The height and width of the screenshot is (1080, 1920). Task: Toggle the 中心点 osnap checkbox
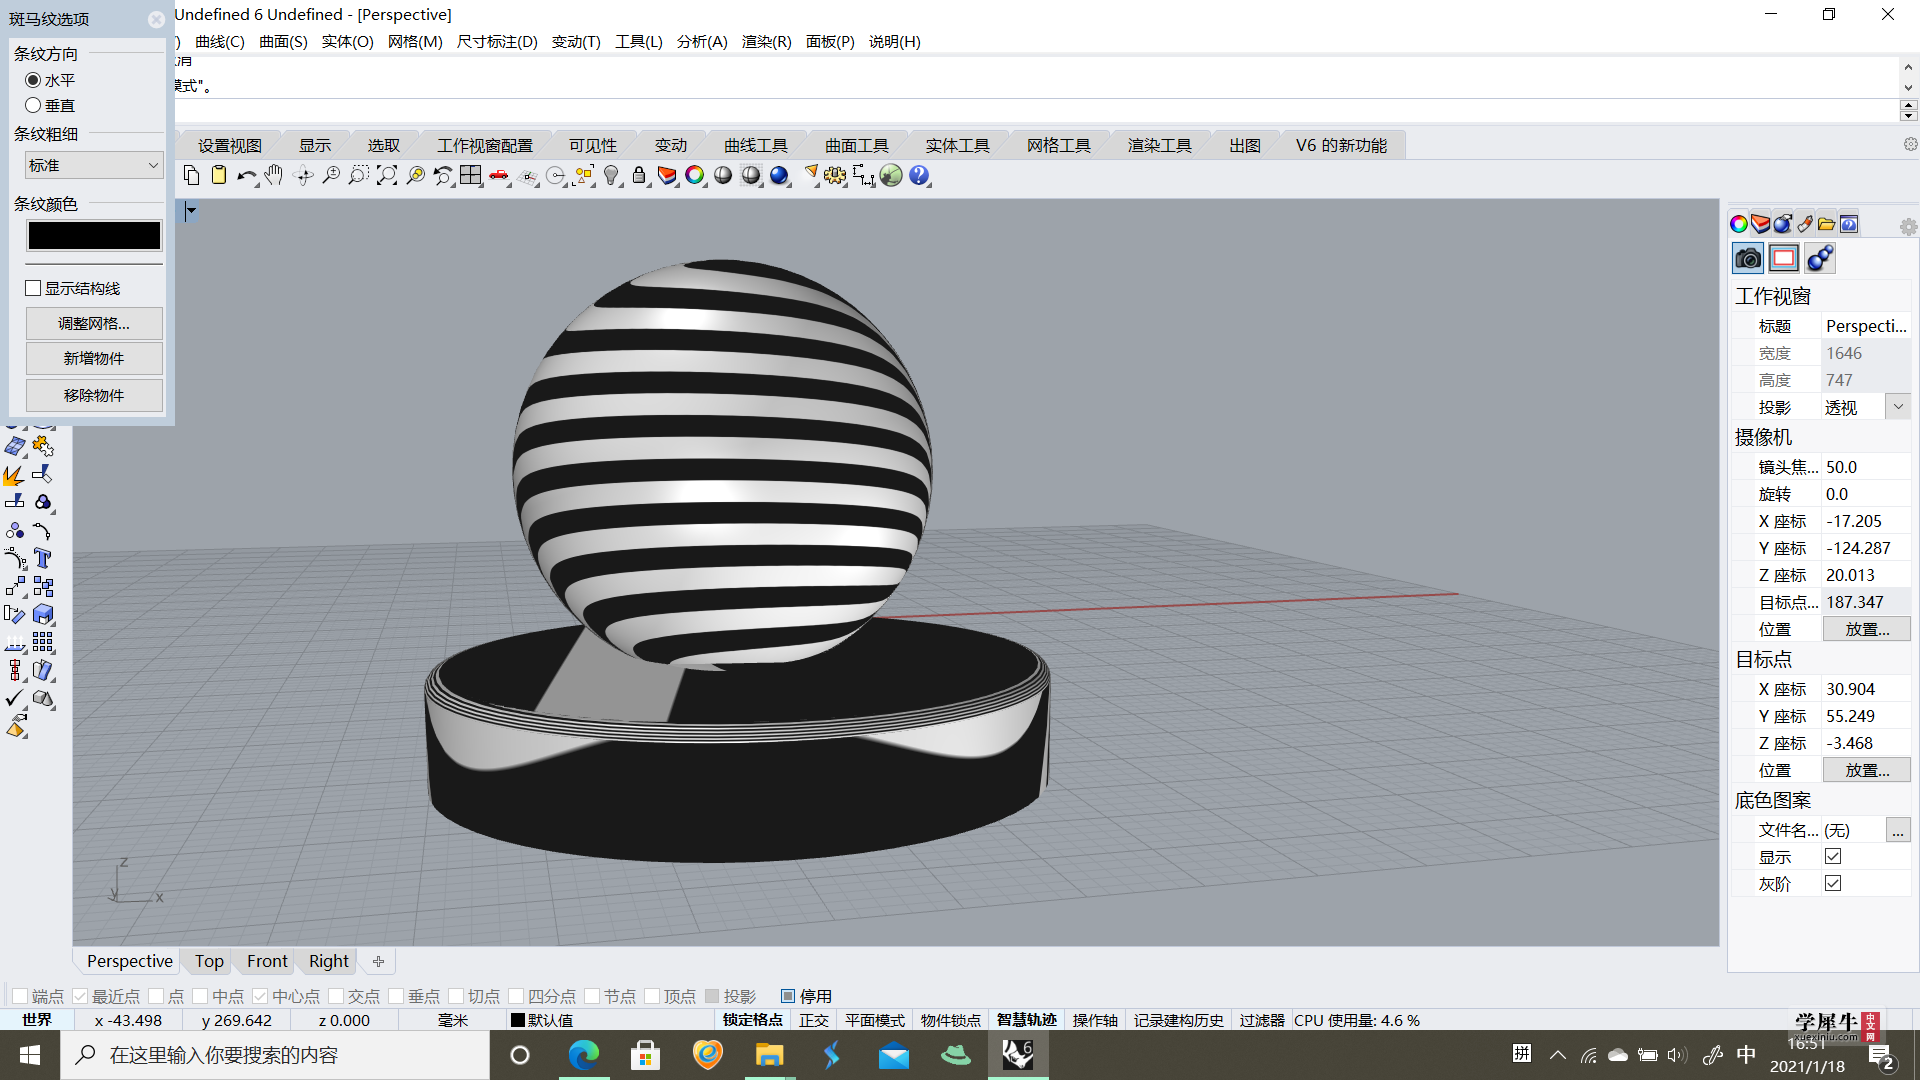(x=260, y=996)
